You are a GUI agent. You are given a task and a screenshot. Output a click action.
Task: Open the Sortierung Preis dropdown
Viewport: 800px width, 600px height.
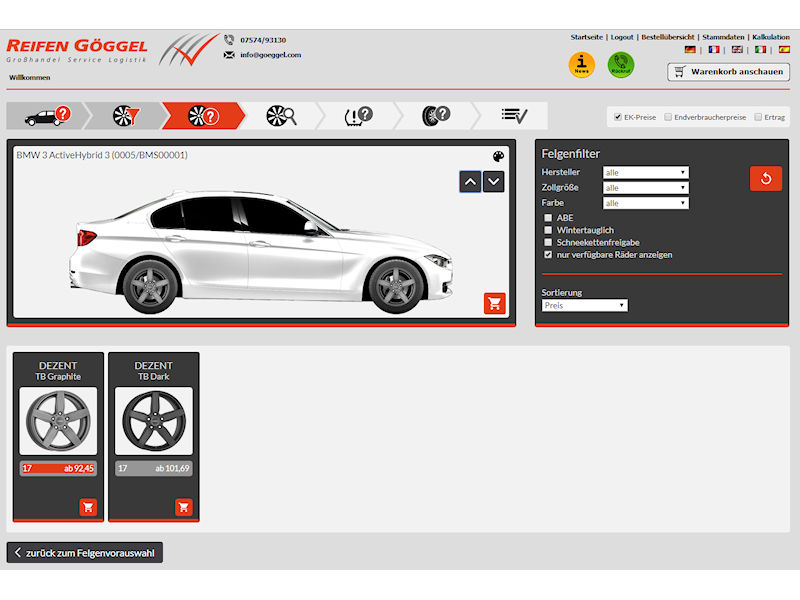[585, 305]
